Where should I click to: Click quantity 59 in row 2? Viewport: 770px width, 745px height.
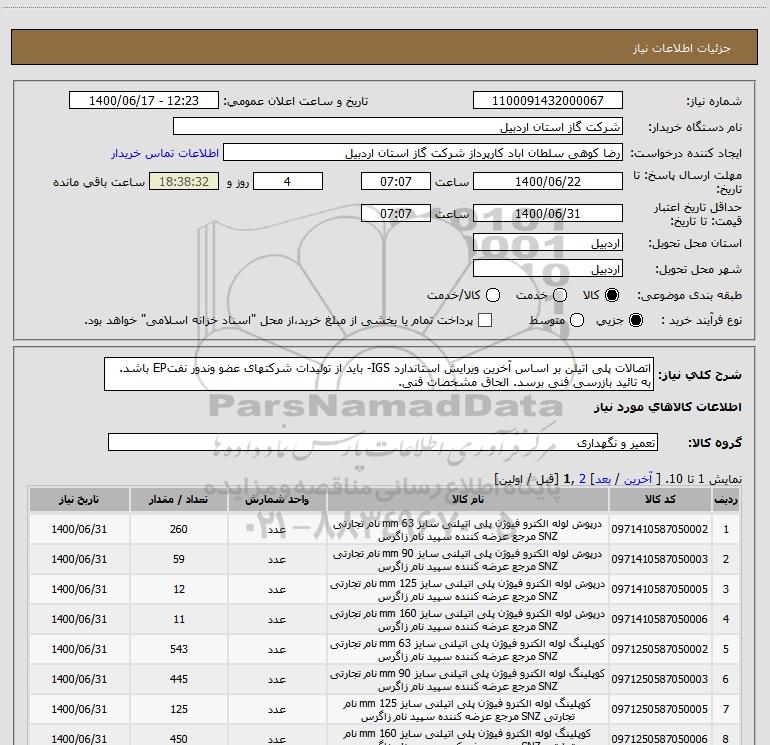(x=179, y=559)
